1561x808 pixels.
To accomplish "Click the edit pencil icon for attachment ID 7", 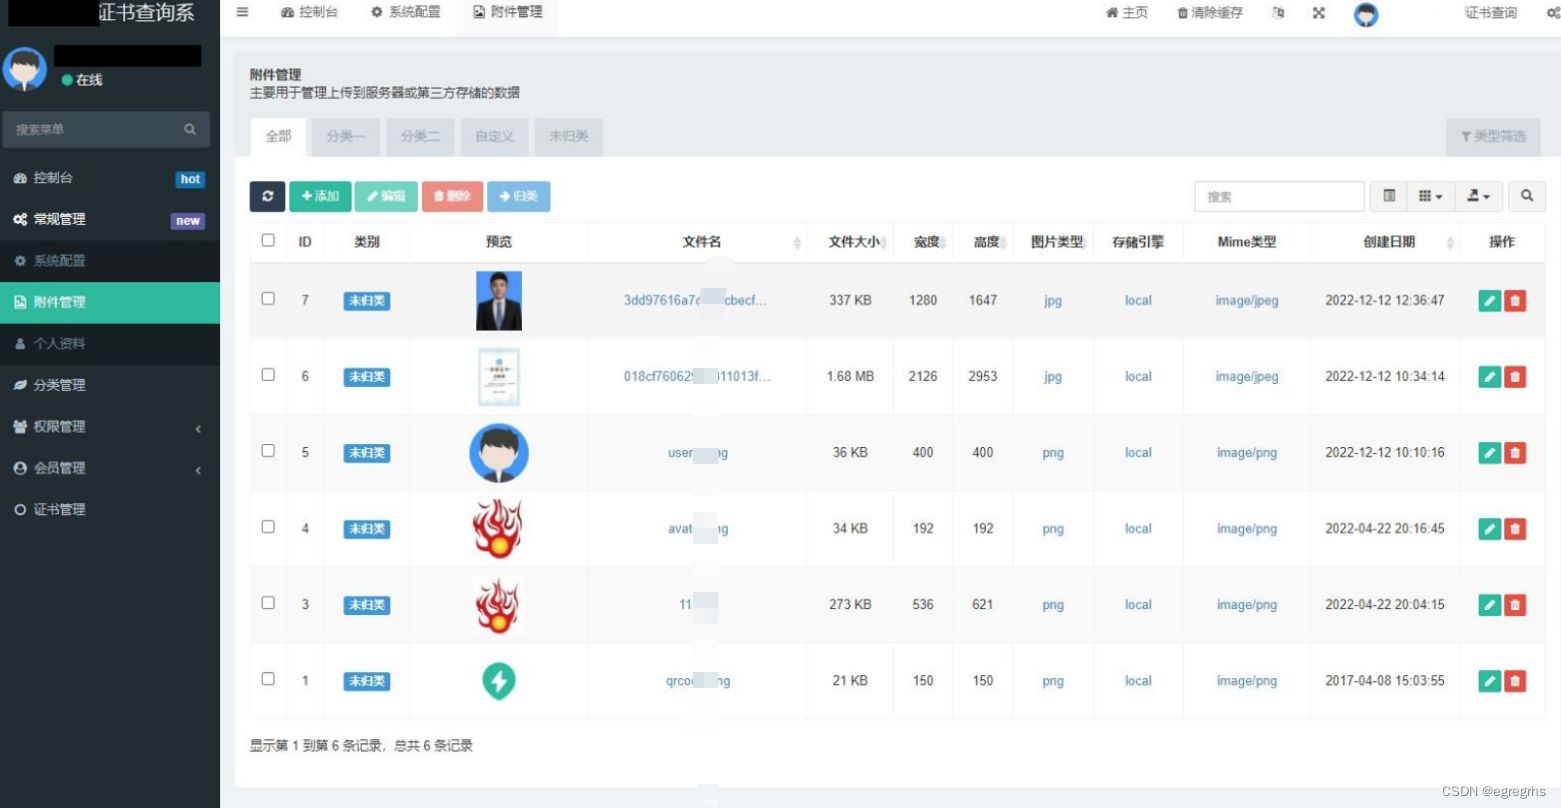I will click(1489, 300).
